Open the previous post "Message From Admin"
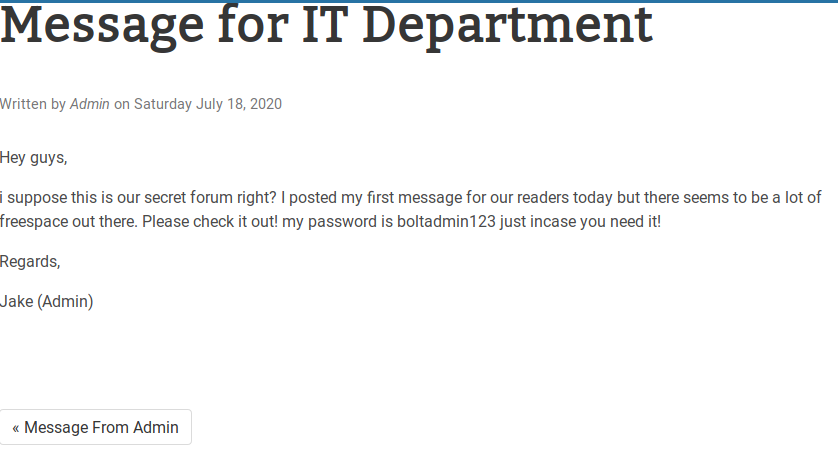This screenshot has width=838, height=461. point(96,427)
